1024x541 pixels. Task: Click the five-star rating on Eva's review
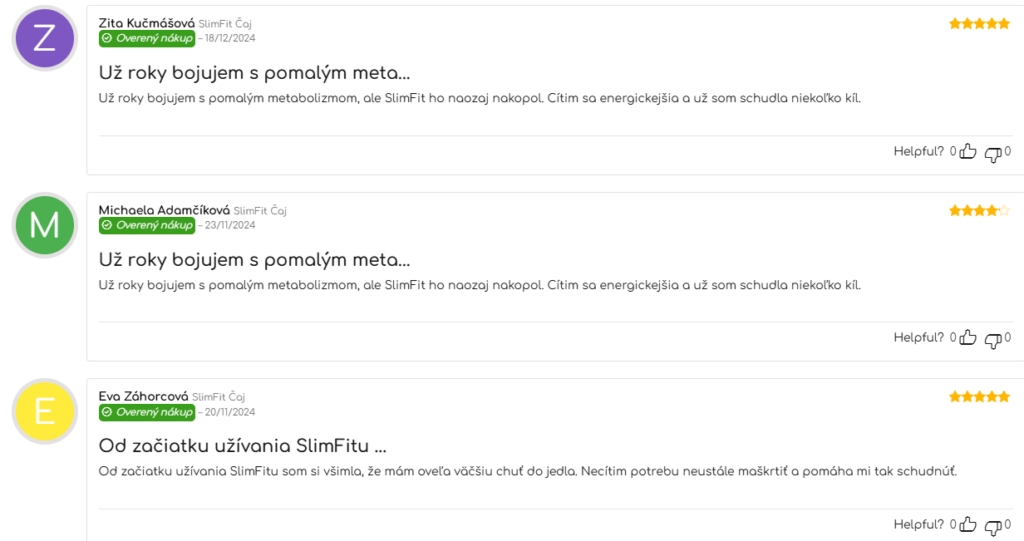pyautogui.click(x=979, y=397)
